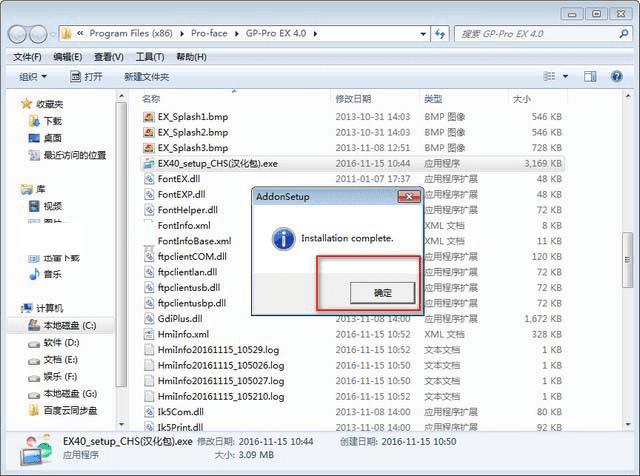Click the Forward navigation button
Viewport: 640px width, 476px height.
click(x=38, y=34)
